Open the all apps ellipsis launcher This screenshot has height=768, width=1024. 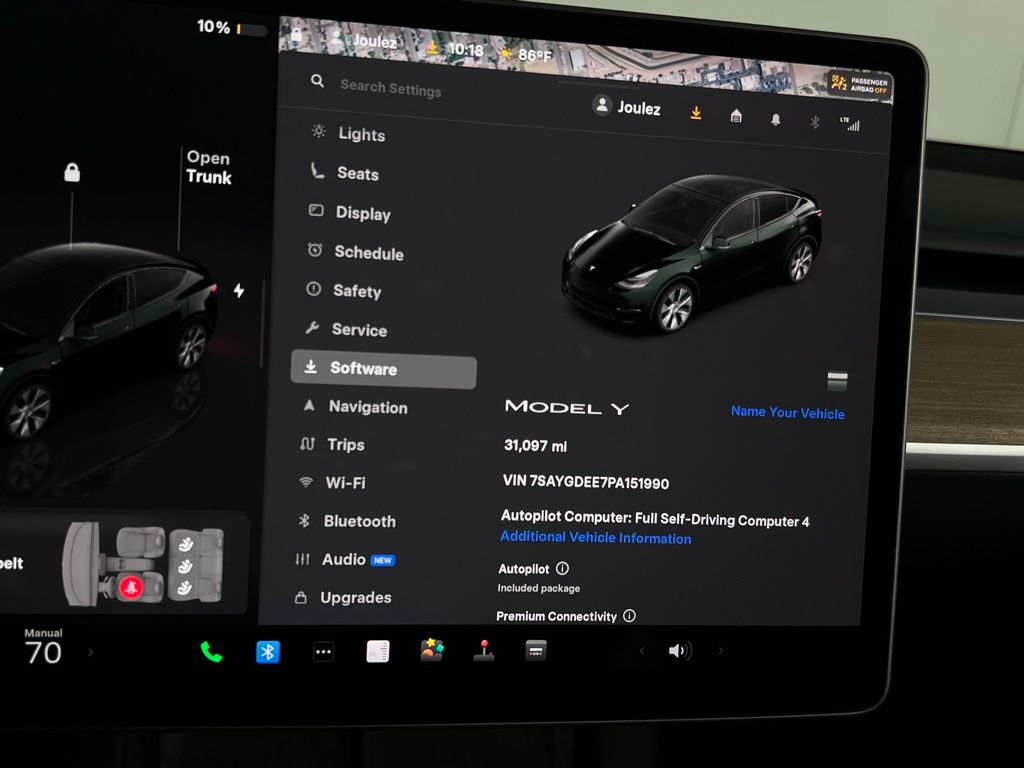323,652
